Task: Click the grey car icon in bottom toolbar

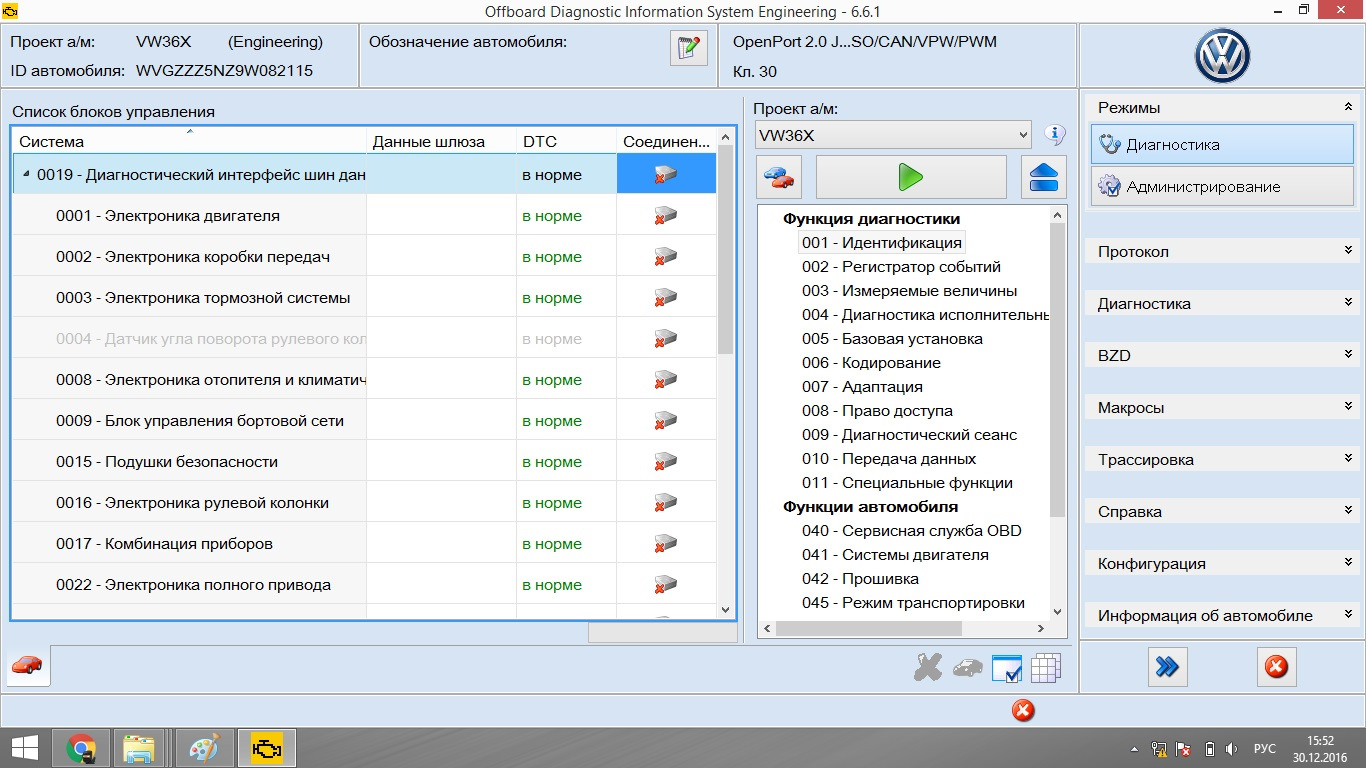Action: tap(967, 668)
